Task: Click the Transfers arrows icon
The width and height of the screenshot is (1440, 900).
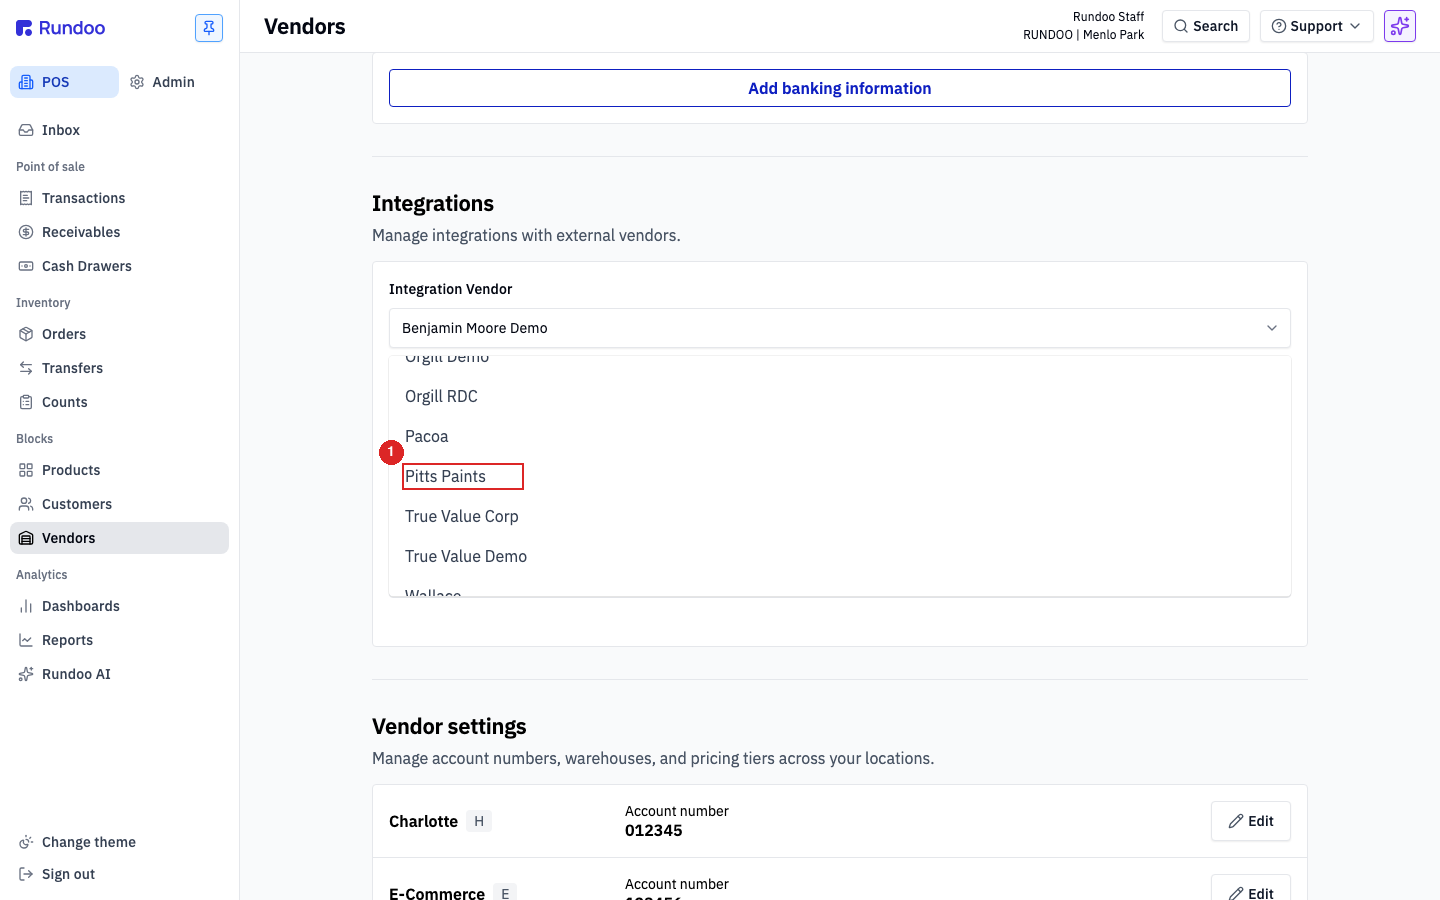Action: 26,368
